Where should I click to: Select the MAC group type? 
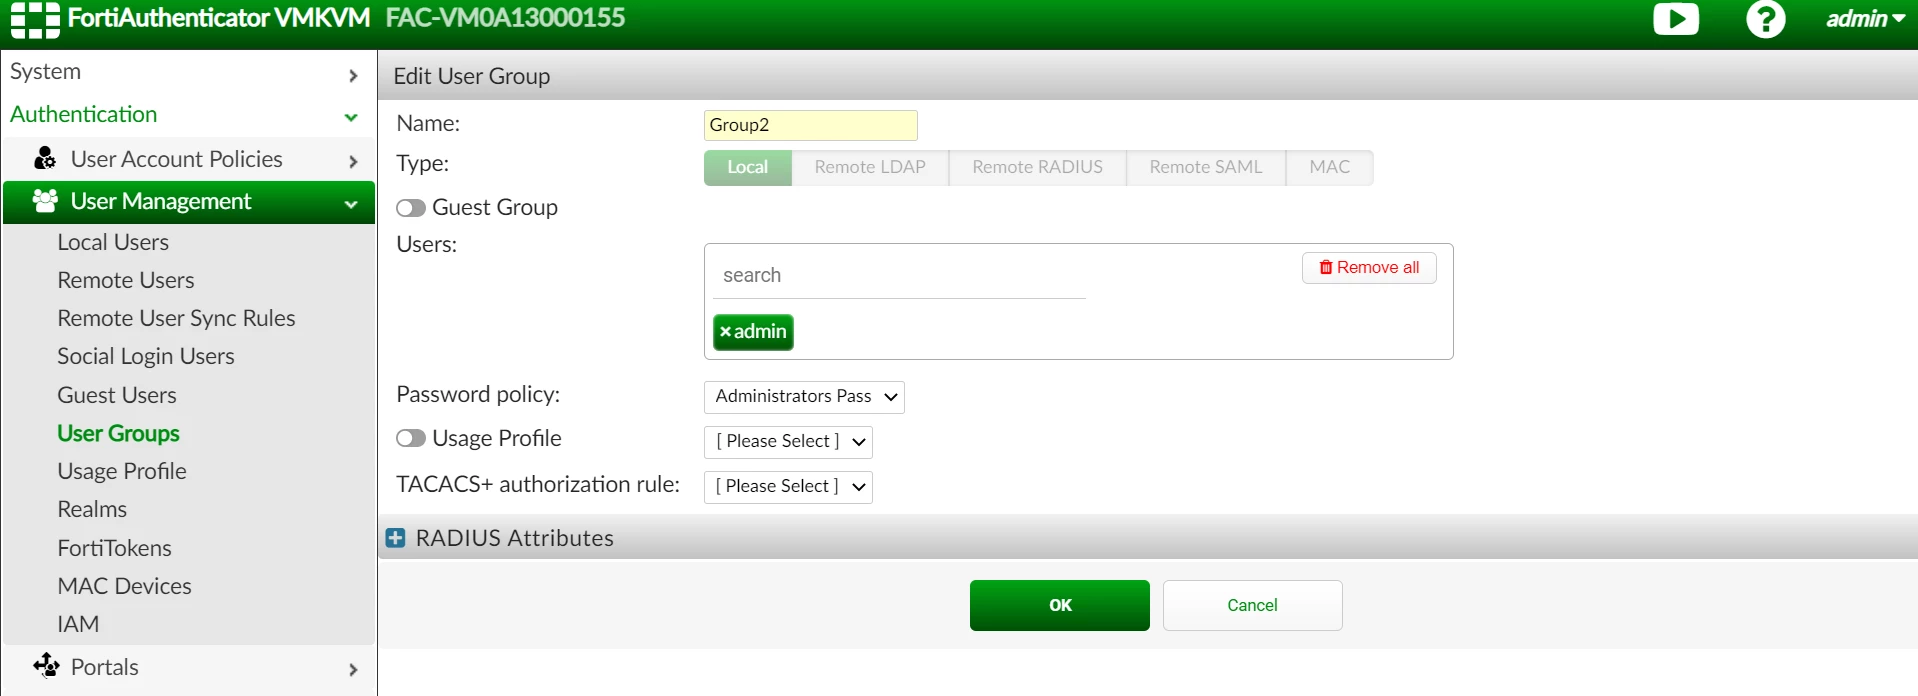1329,167
